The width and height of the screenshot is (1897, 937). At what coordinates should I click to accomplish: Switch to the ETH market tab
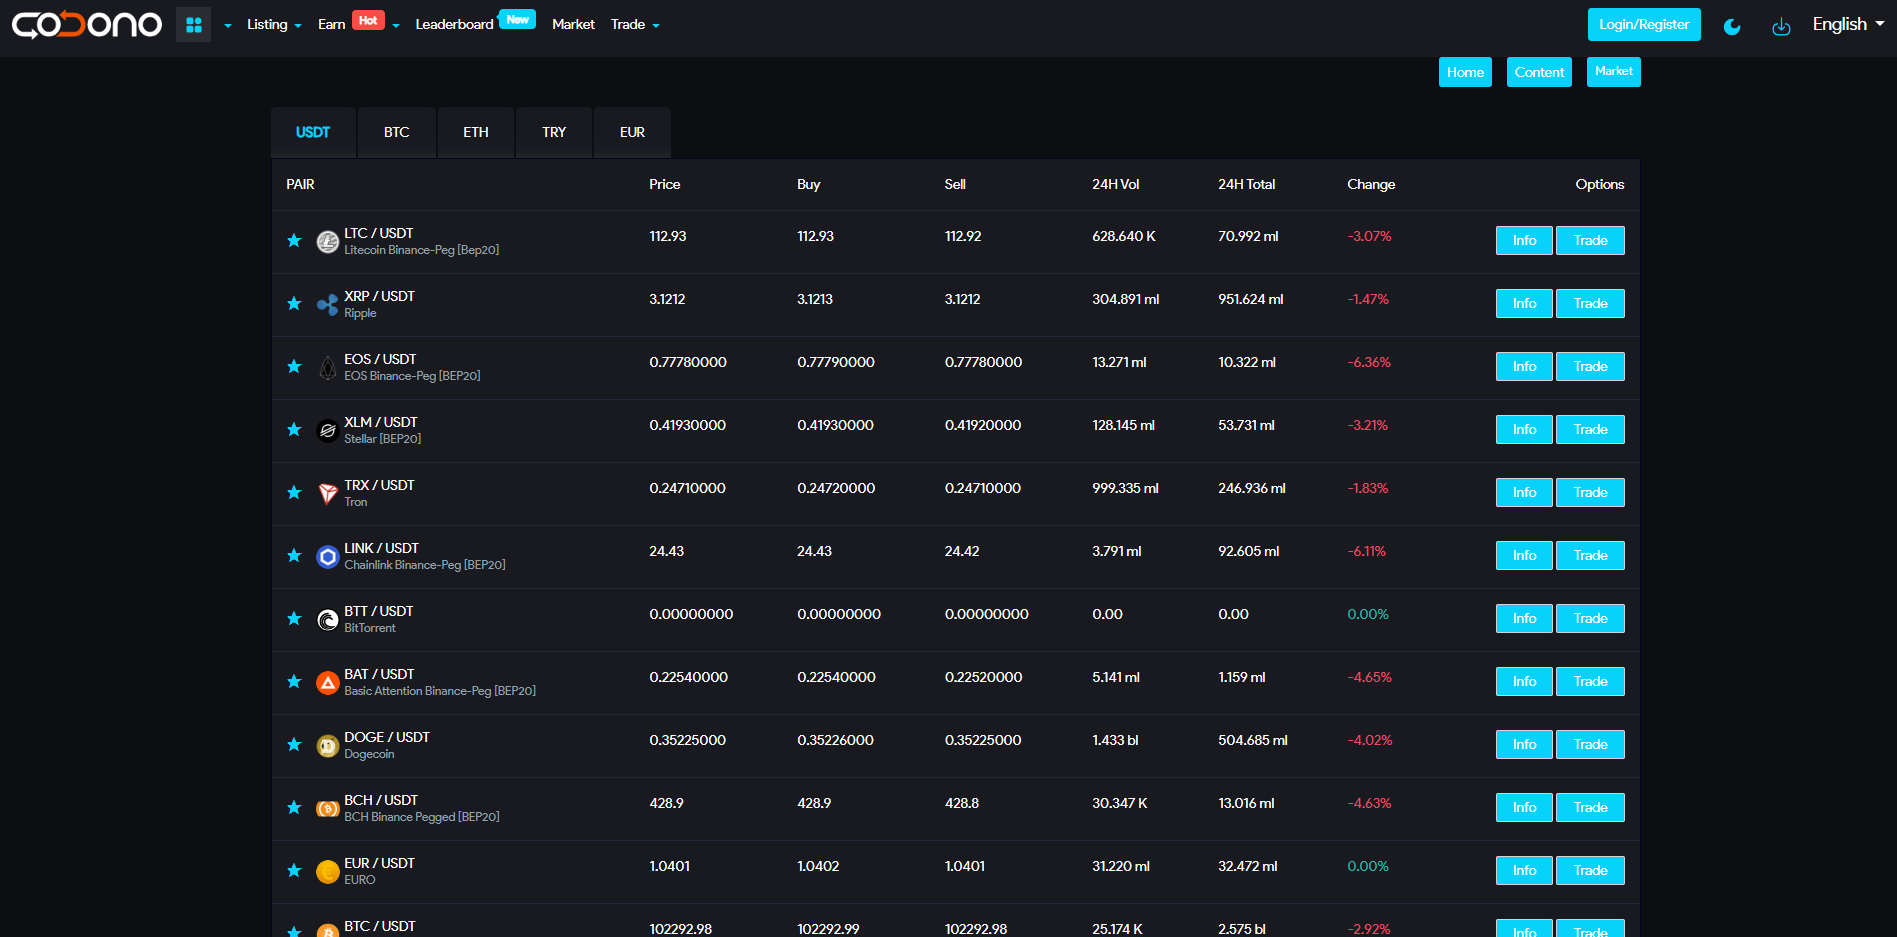(476, 132)
